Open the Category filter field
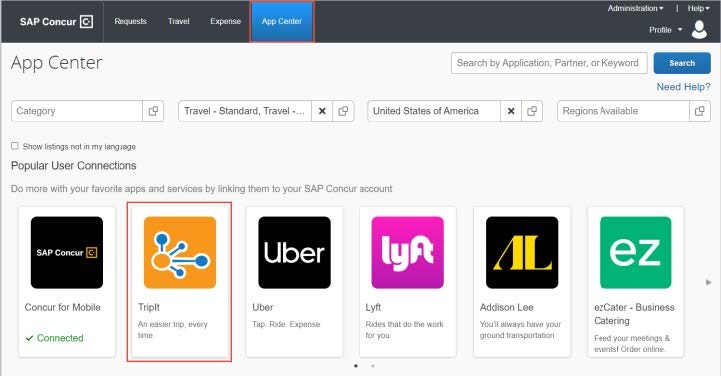Screen dimensions: 721x376 coord(77,111)
